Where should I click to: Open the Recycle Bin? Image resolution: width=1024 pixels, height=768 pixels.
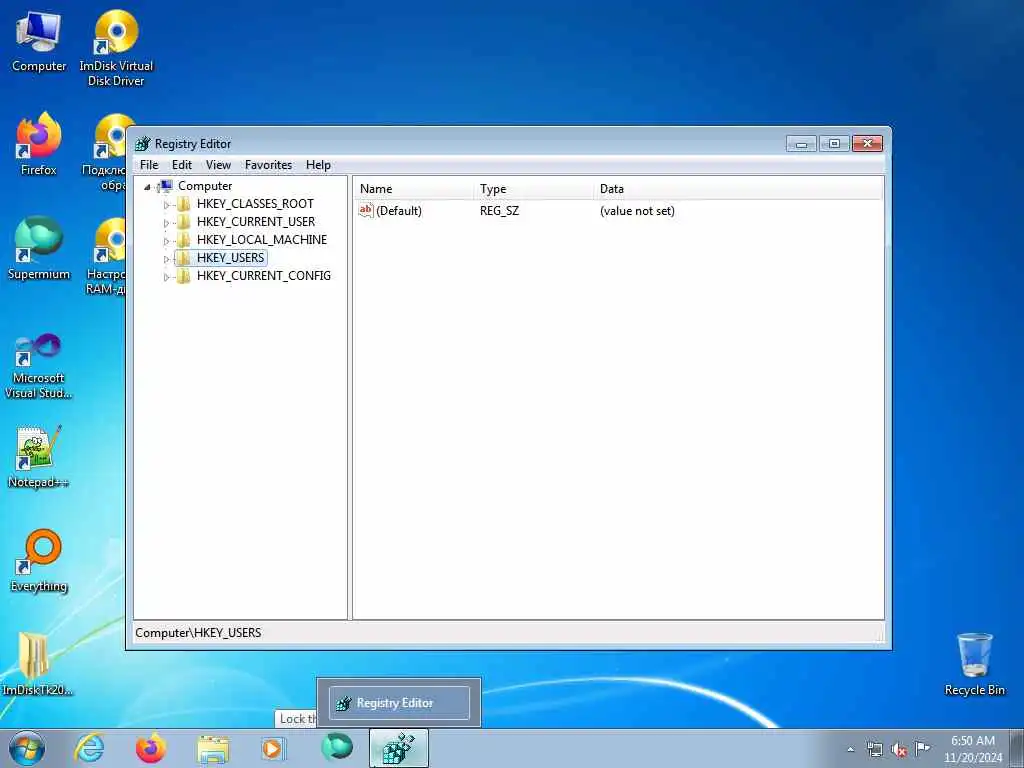click(x=974, y=664)
